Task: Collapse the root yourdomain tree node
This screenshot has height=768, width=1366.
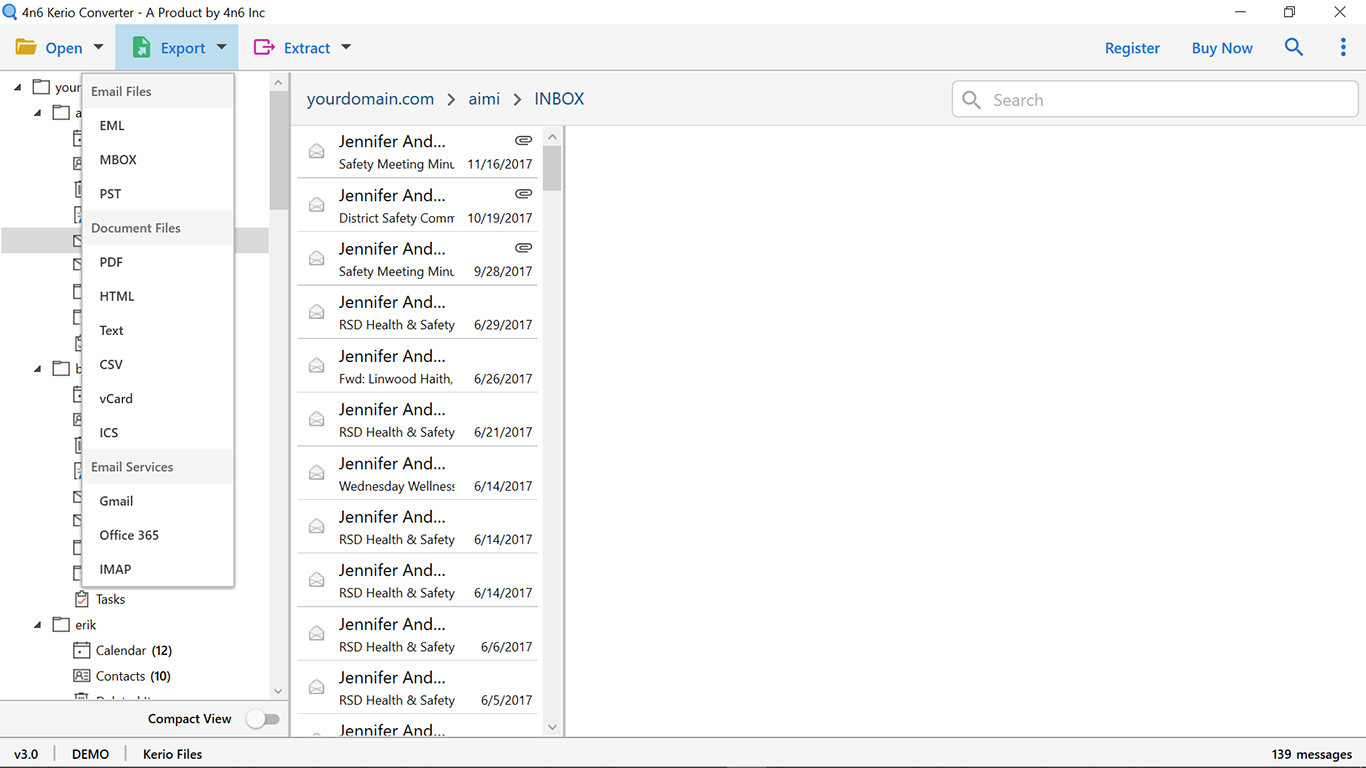Action: [18, 87]
